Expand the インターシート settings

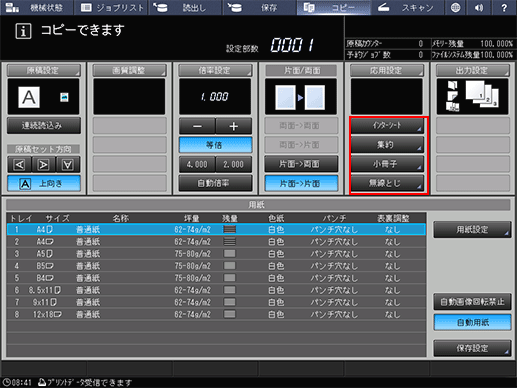tap(387, 126)
